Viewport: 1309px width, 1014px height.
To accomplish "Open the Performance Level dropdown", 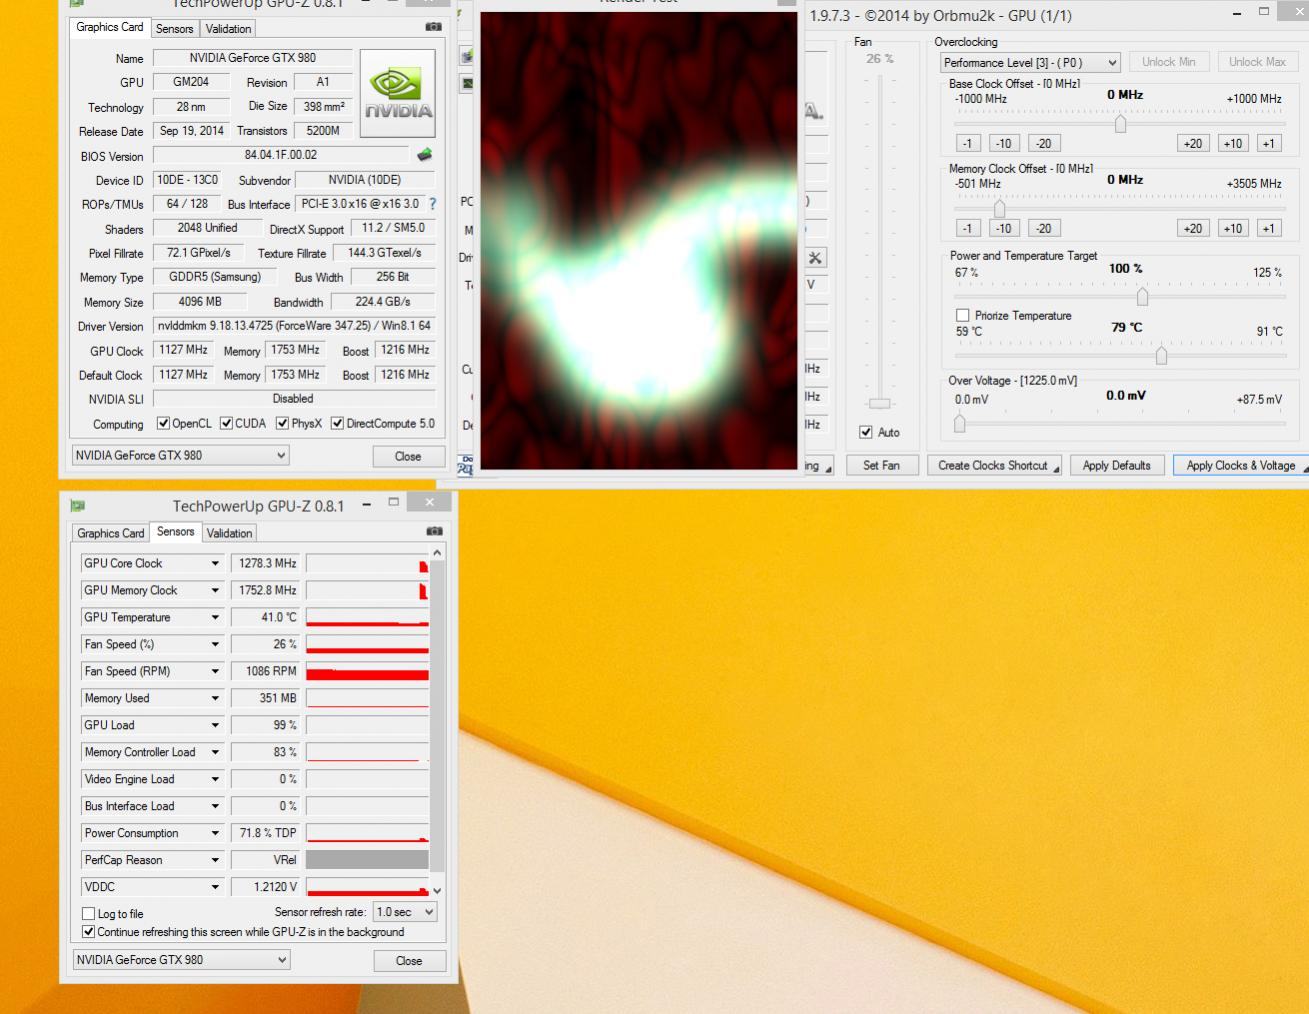I will coord(1030,62).
